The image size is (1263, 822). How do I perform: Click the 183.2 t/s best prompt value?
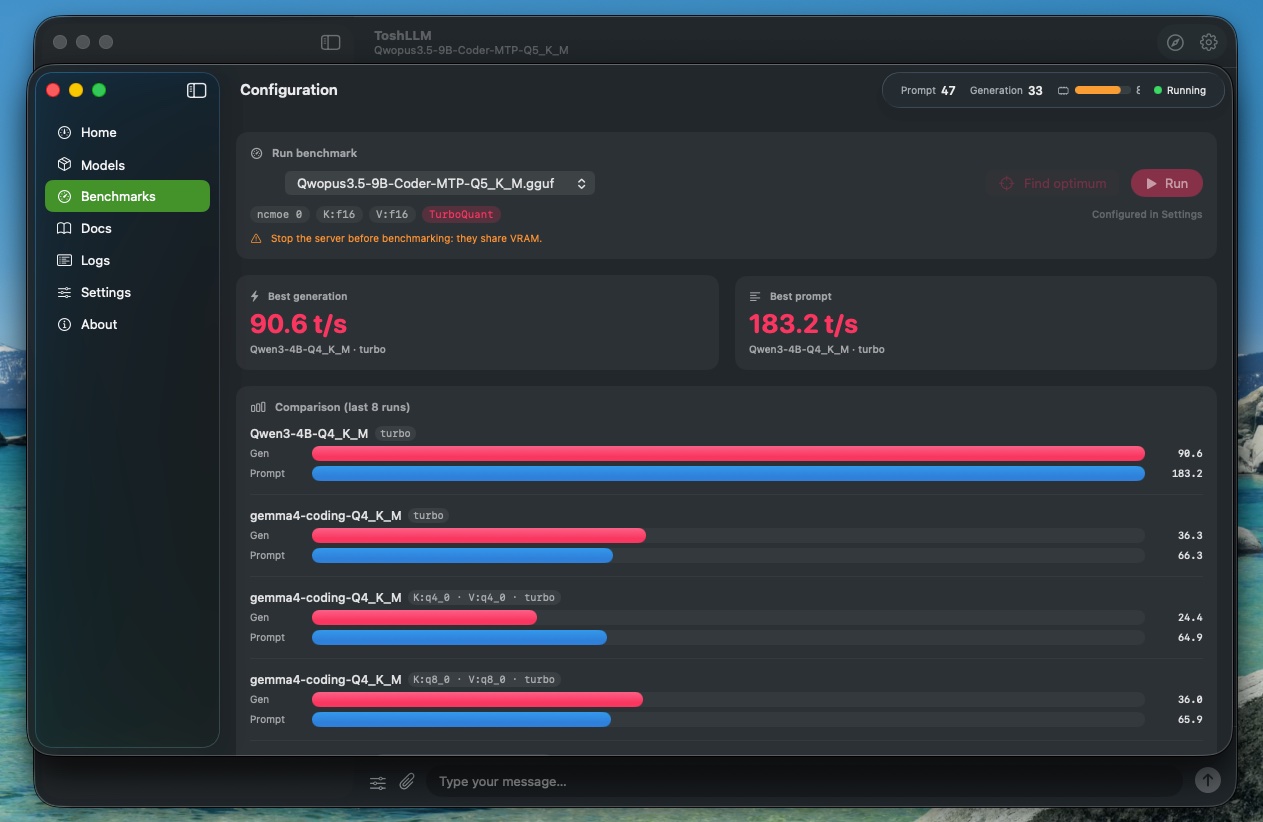803,324
